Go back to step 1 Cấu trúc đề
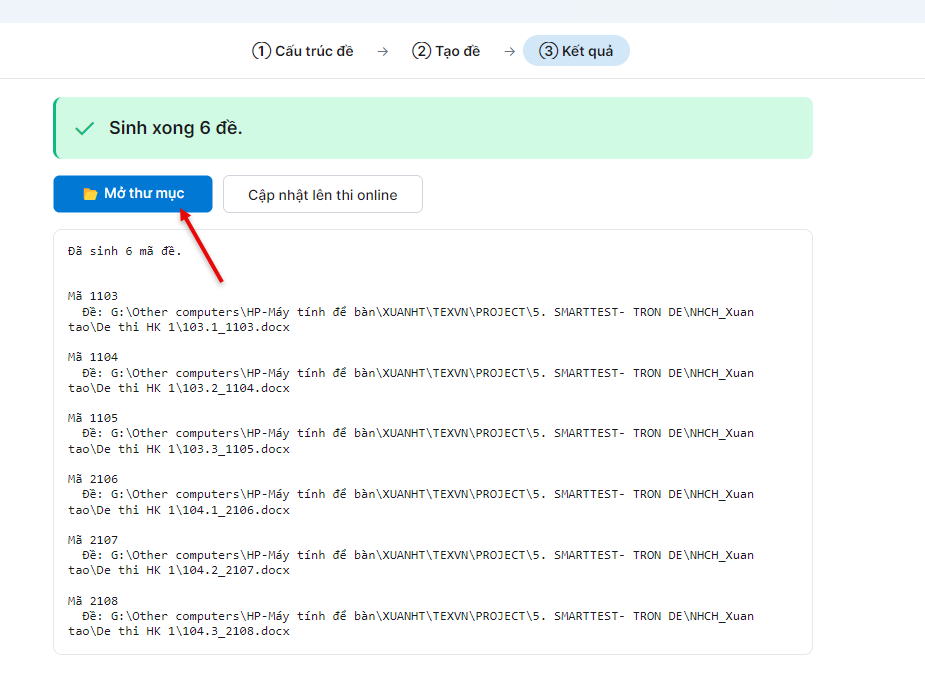The height and width of the screenshot is (686, 925). click(303, 51)
